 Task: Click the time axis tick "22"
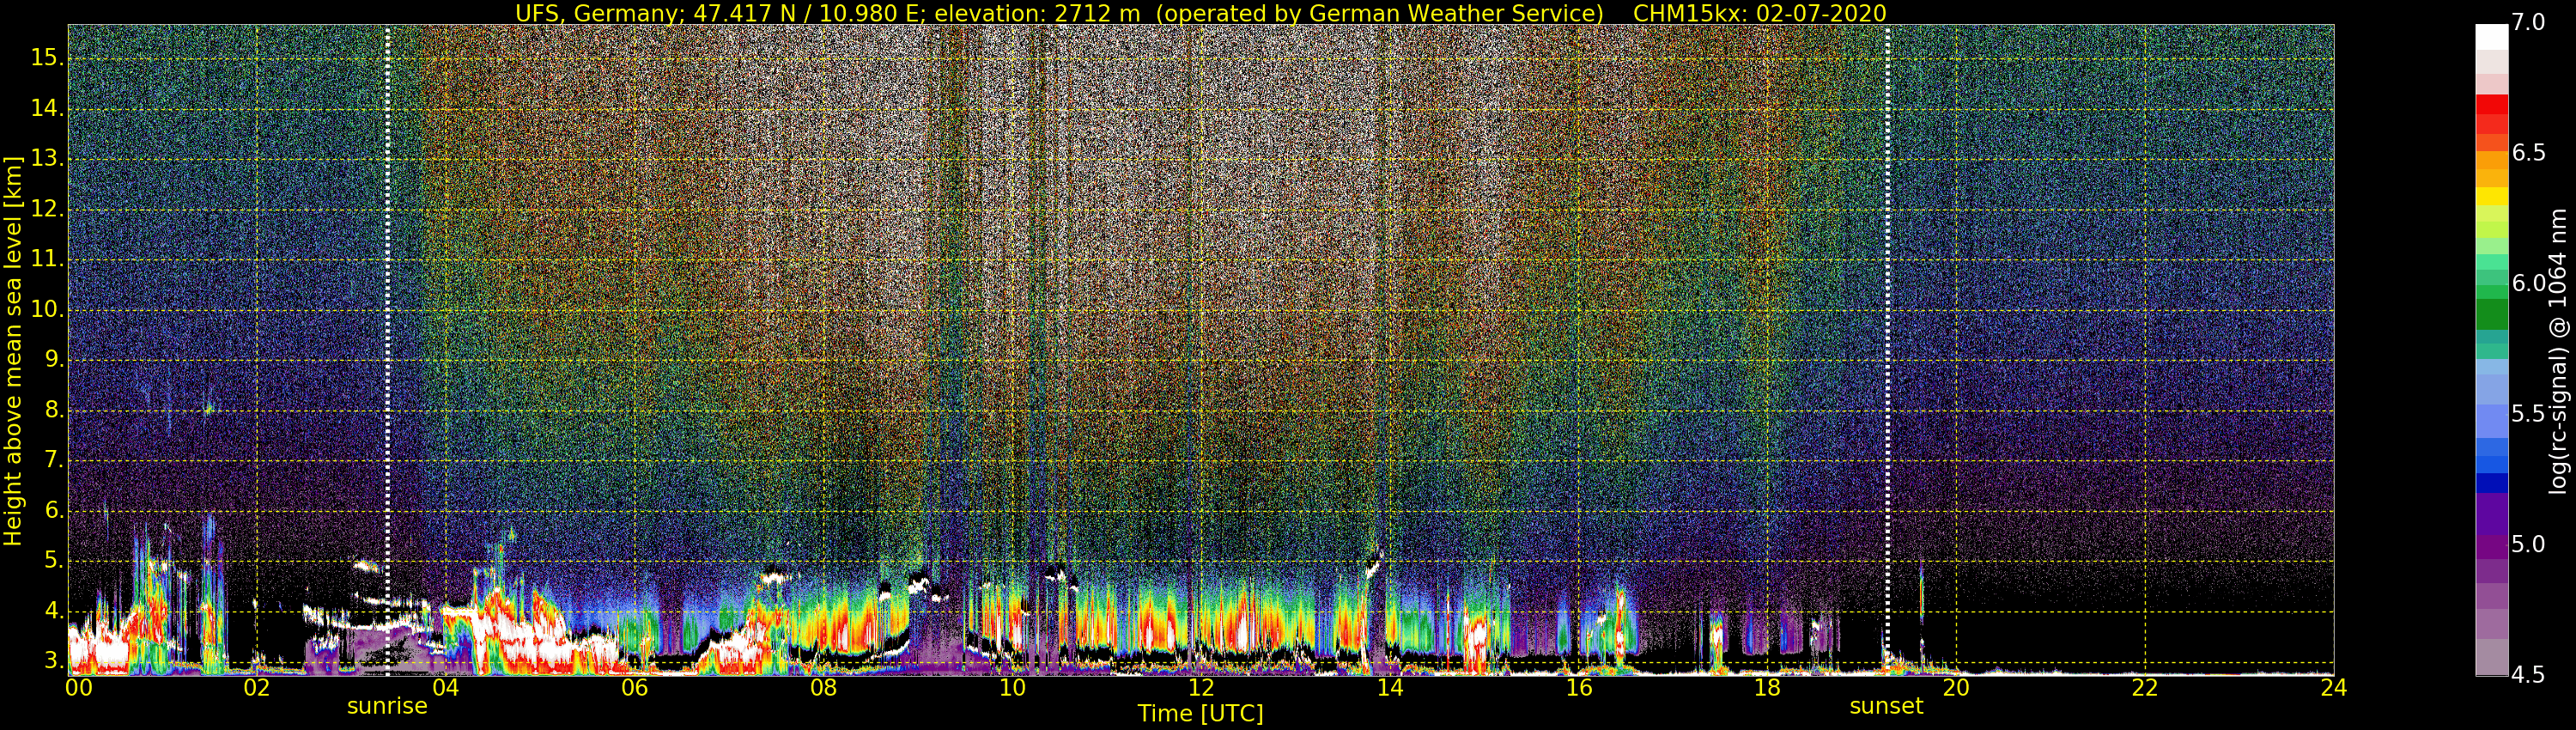click(x=2145, y=688)
